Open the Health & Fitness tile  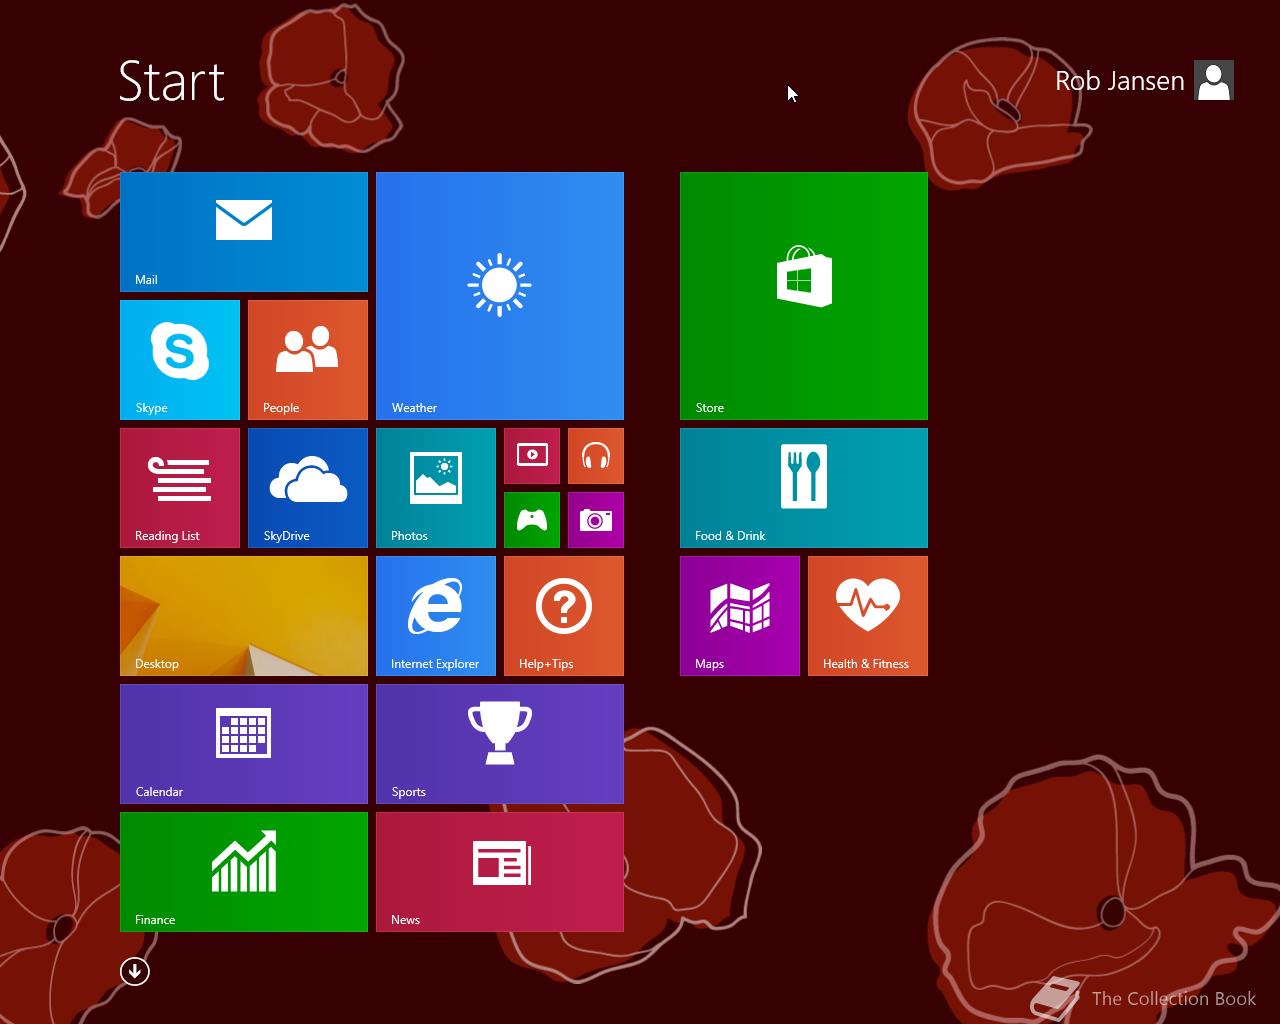tap(868, 616)
